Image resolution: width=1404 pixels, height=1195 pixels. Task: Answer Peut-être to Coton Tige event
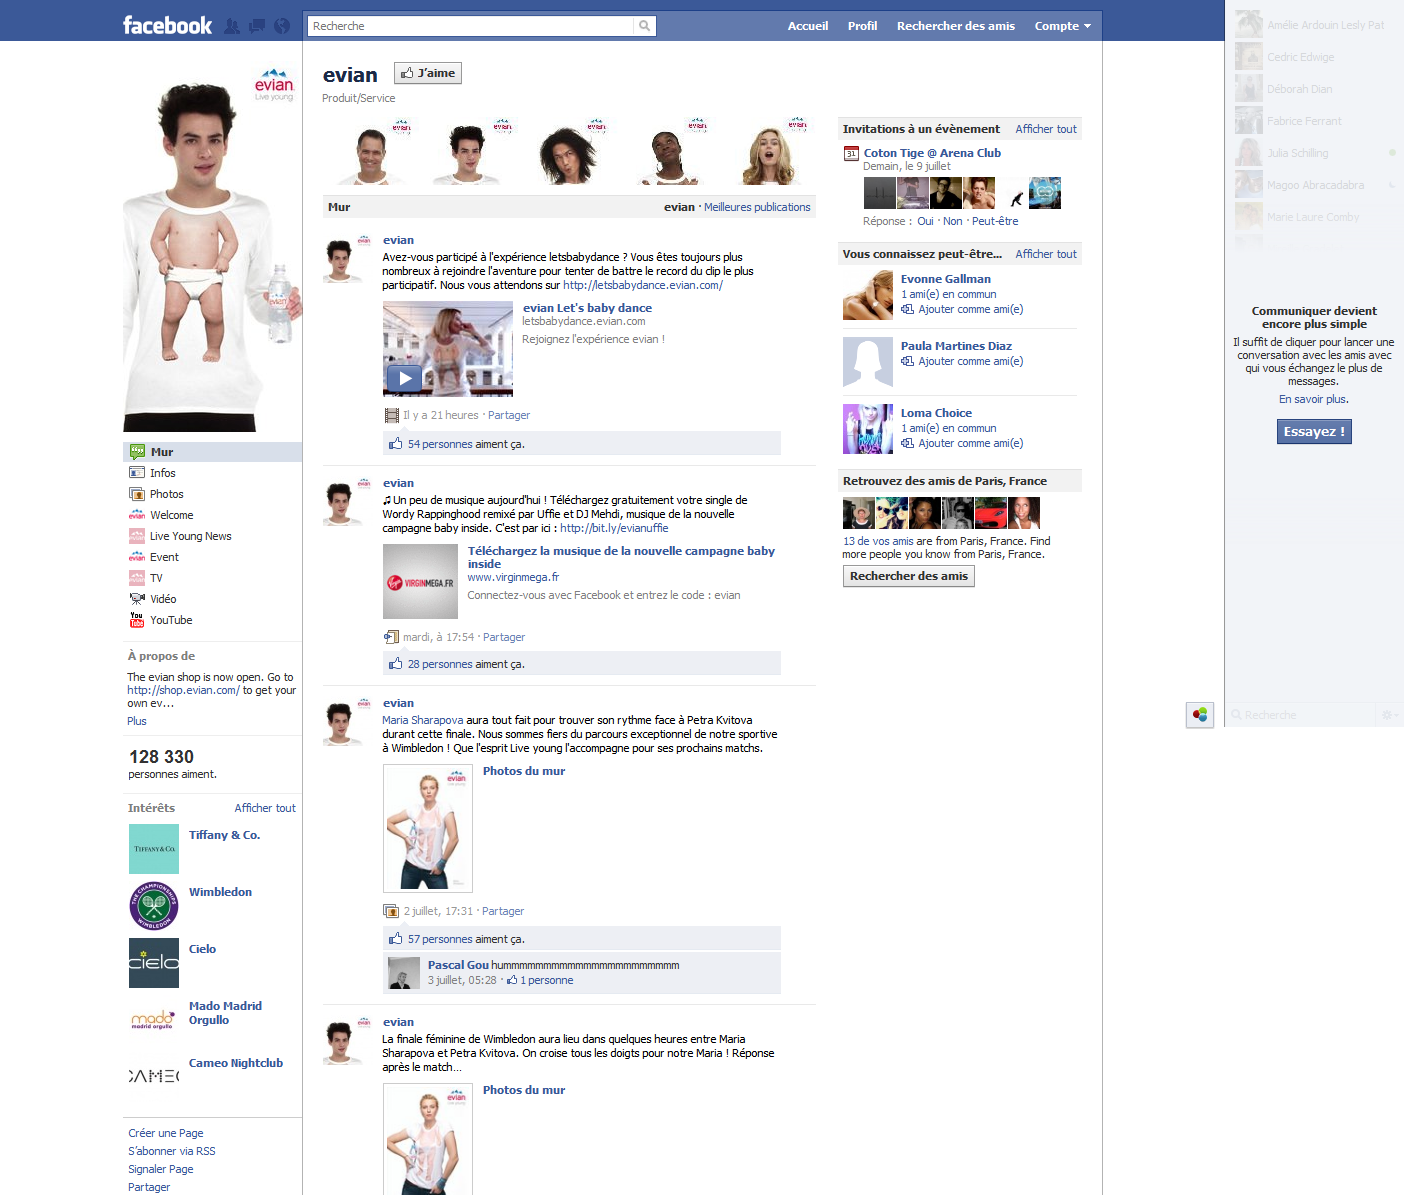[995, 221]
